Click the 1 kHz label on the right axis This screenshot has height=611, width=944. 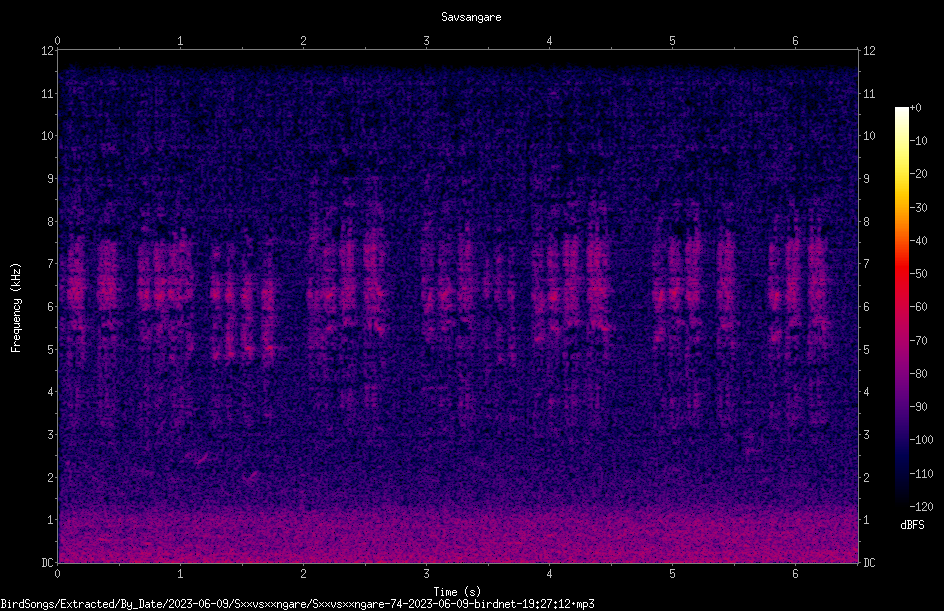tap(867, 520)
